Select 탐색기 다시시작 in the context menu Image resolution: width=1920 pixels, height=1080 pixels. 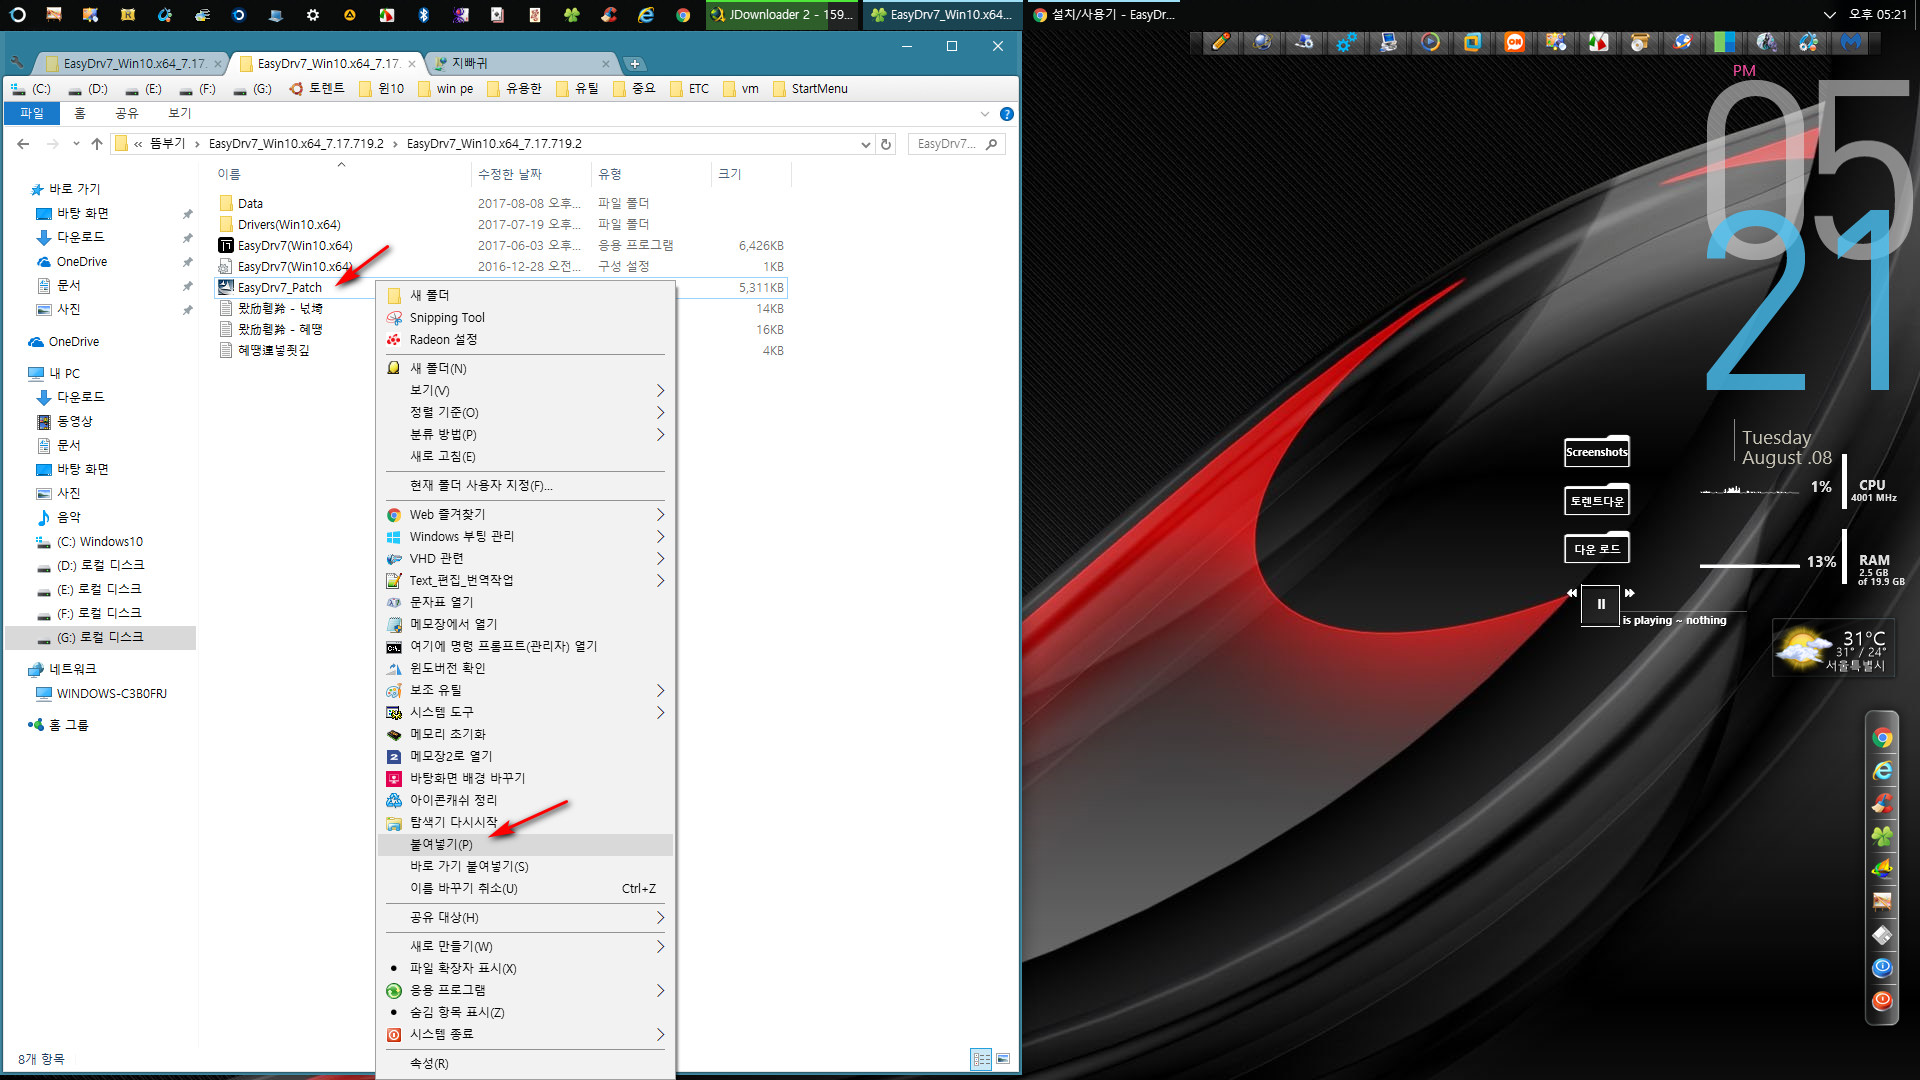pos(525,822)
